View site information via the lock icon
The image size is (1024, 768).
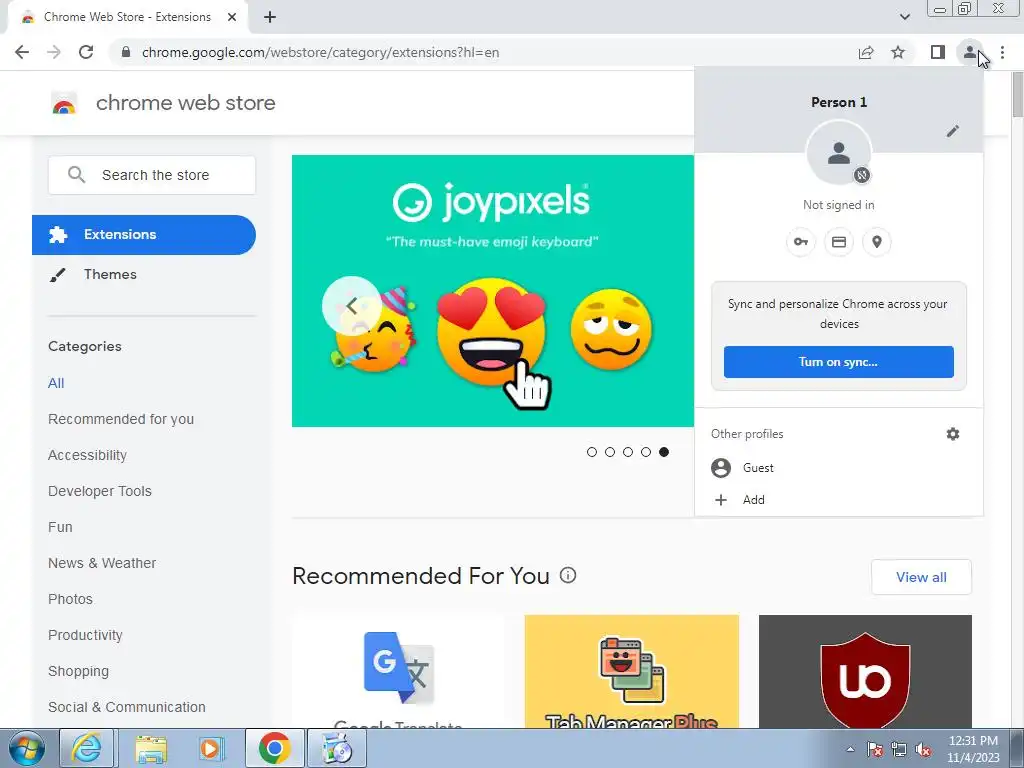pos(127,52)
